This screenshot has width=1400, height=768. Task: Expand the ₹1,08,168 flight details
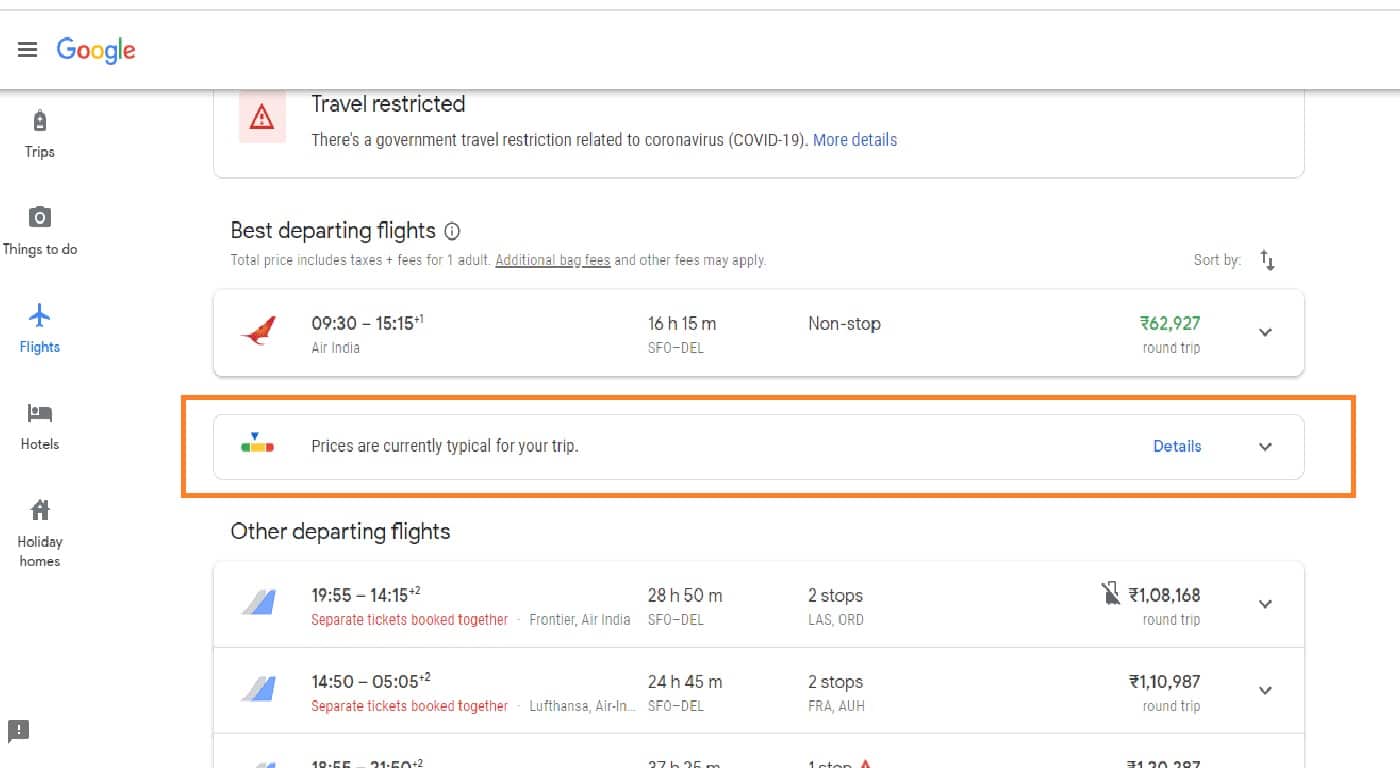pos(1265,604)
